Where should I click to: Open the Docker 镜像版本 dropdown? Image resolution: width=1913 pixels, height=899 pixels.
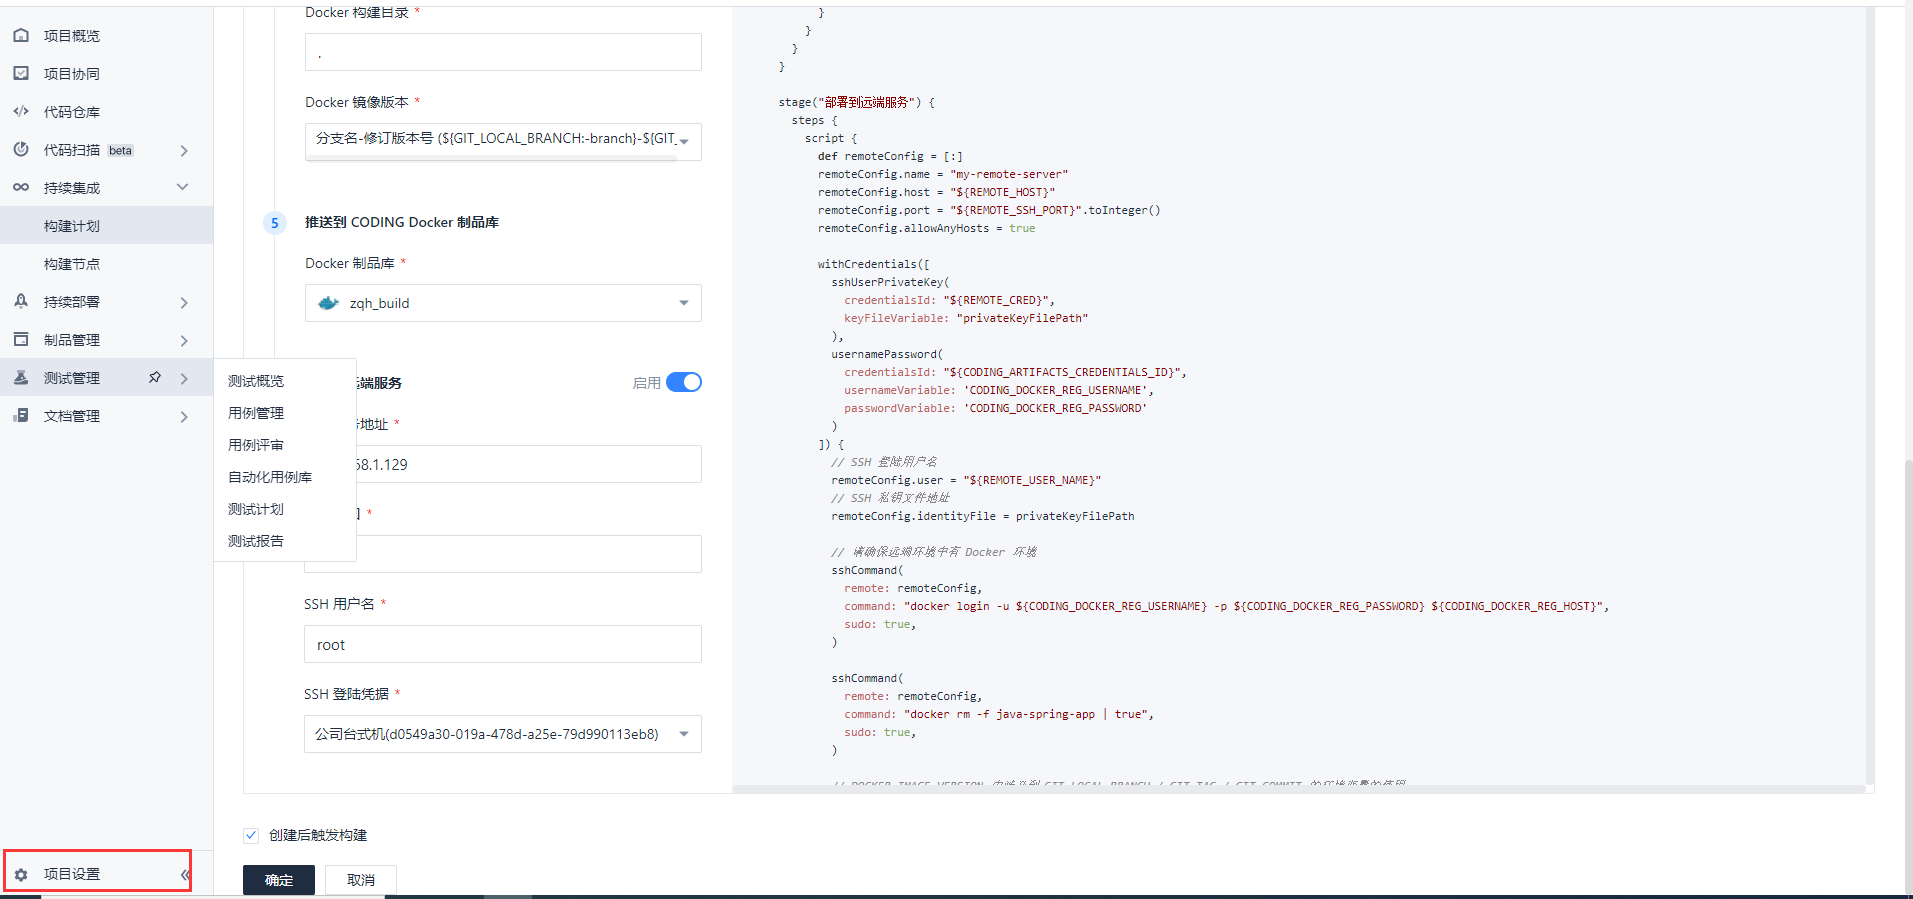503,140
